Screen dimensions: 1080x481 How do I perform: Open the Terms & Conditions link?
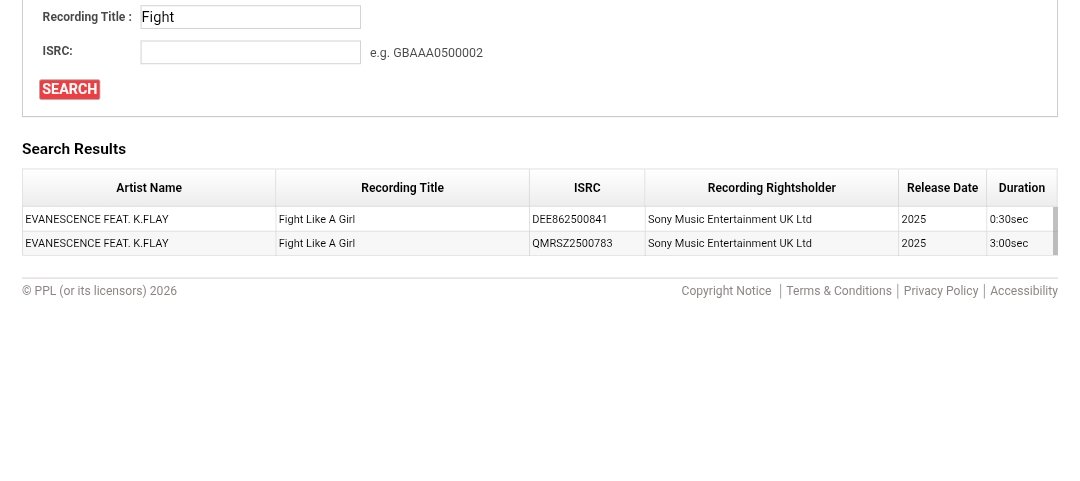pos(839,291)
